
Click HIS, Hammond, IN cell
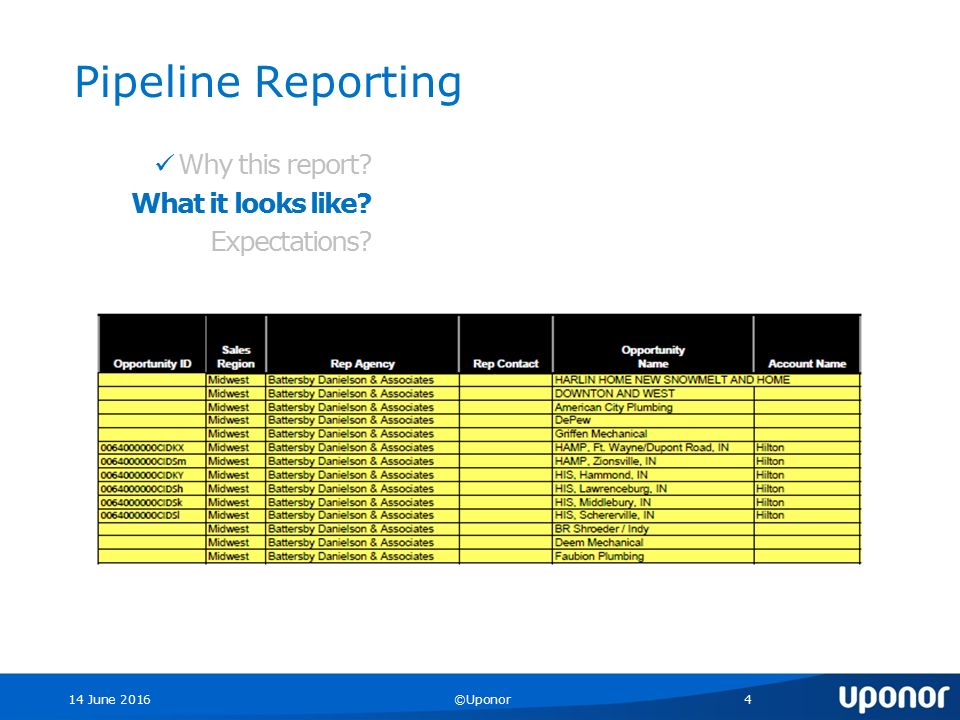(x=653, y=475)
